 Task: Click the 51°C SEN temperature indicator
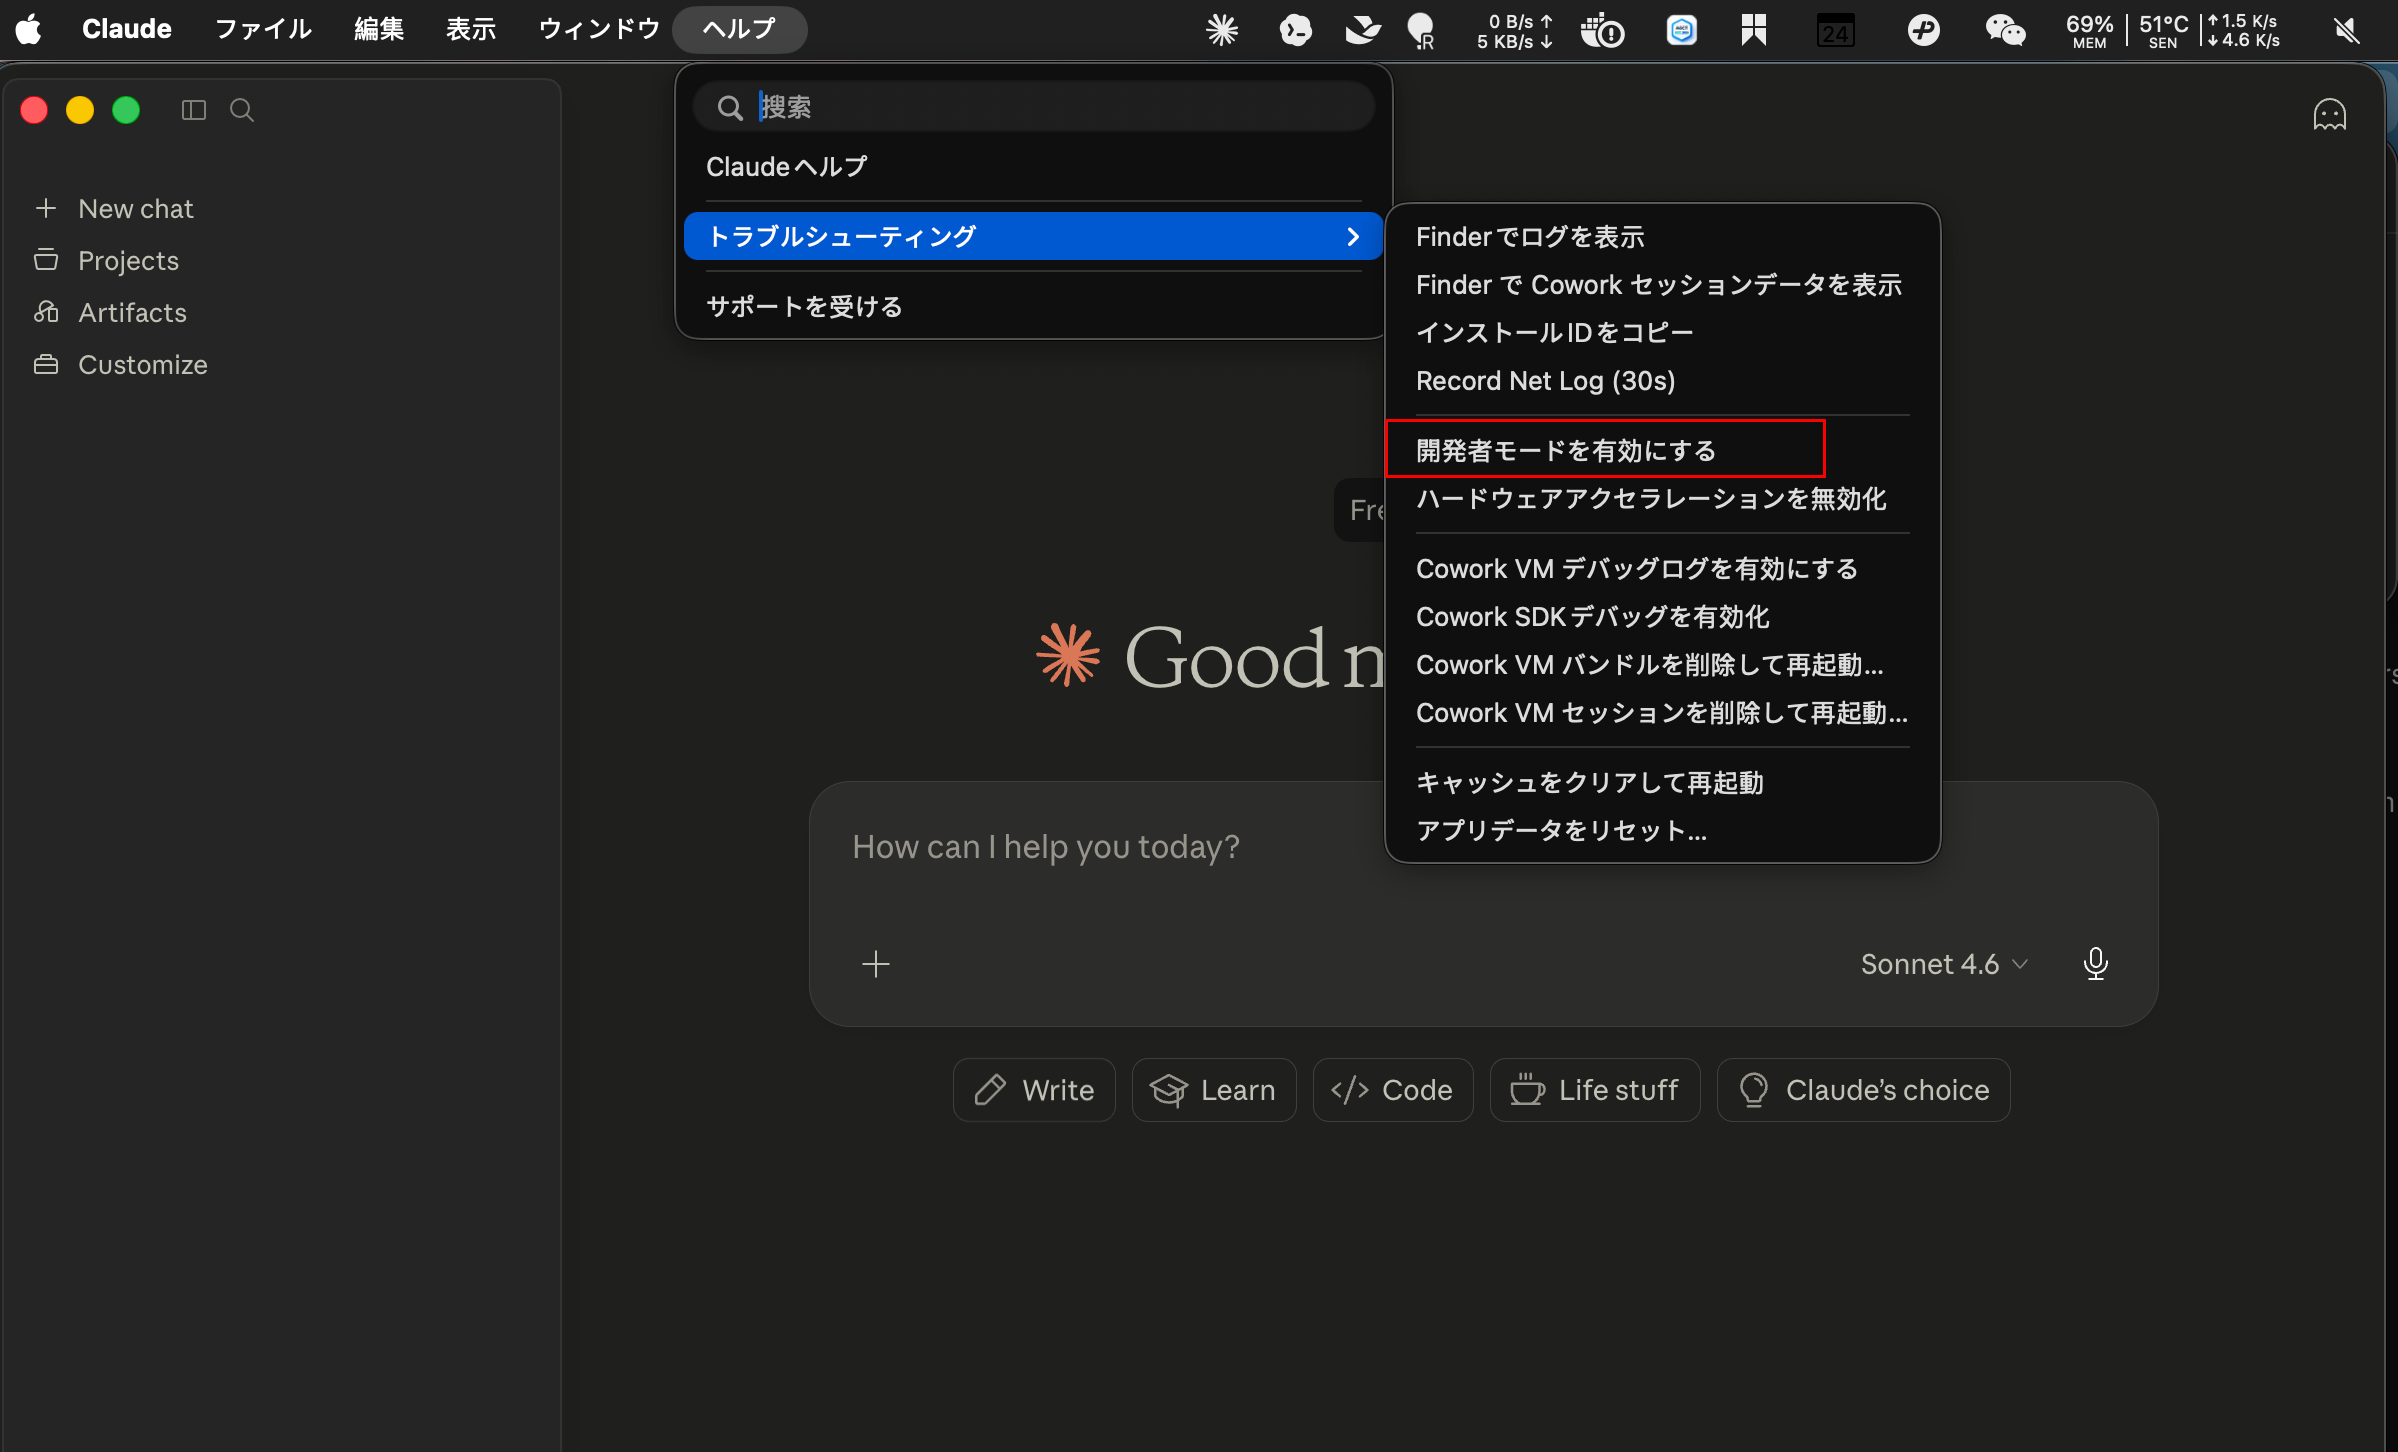[2163, 30]
